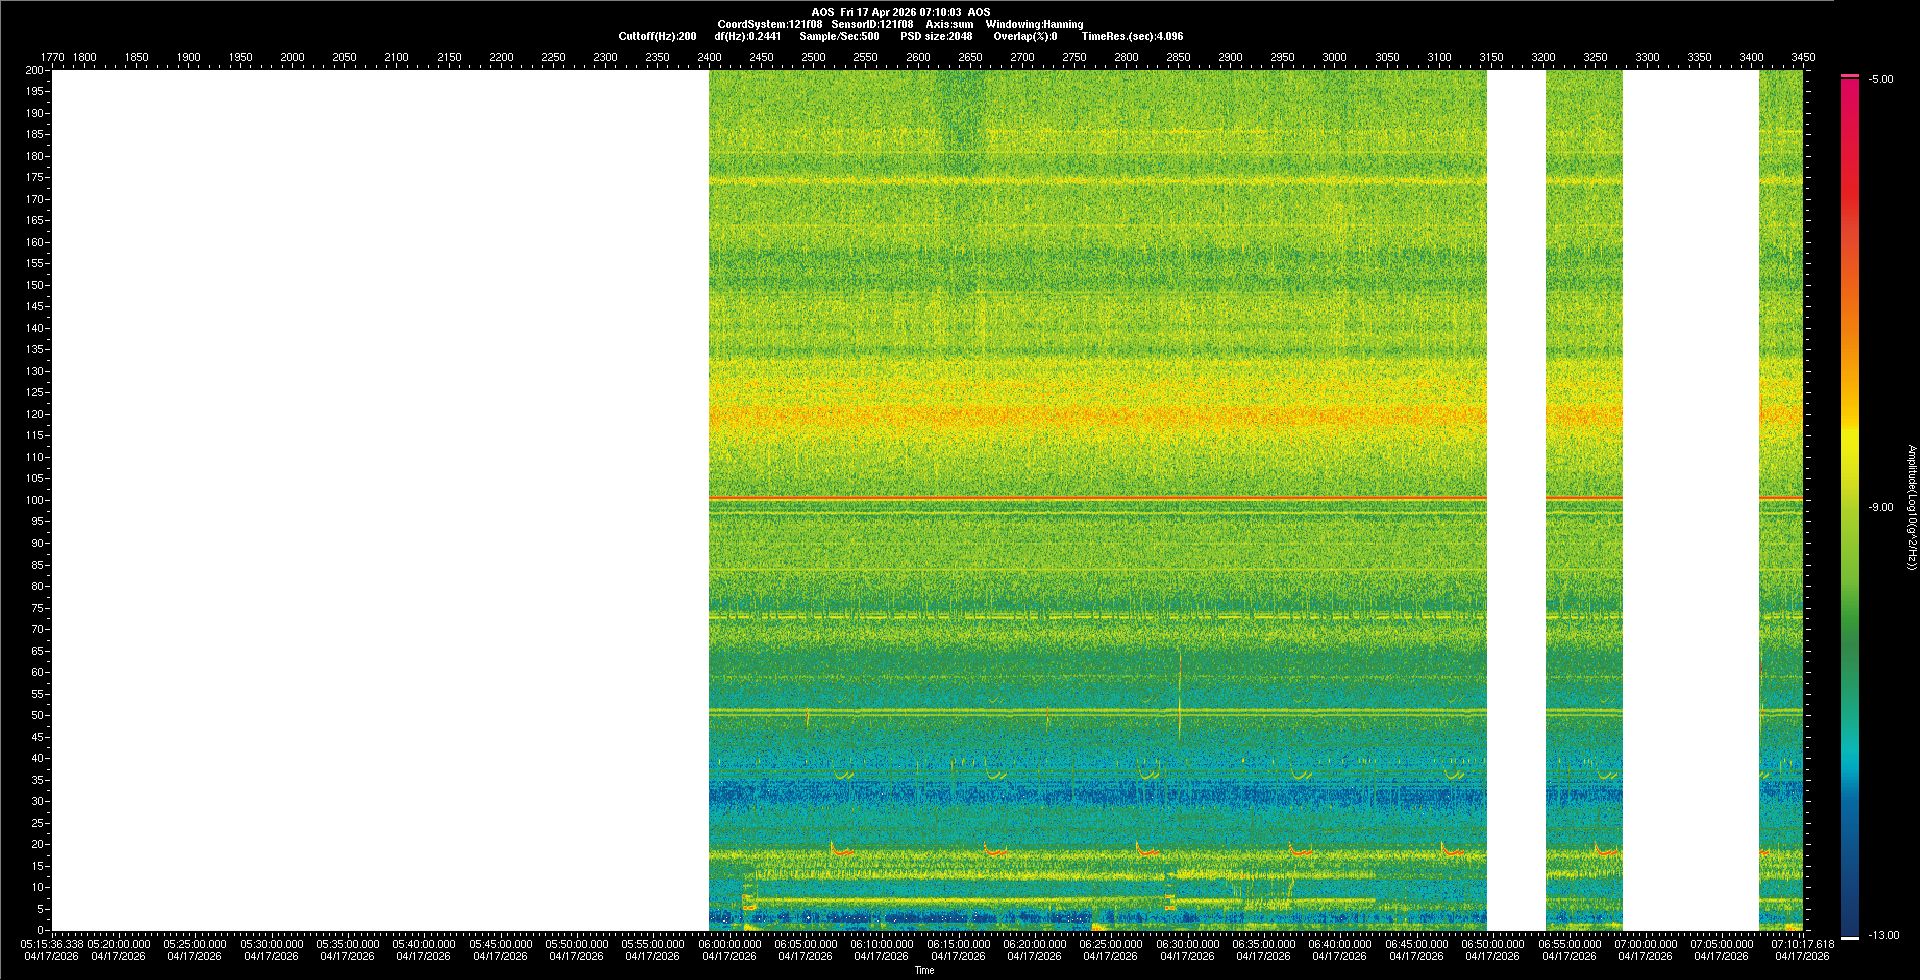Screen dimensions: 1920x980
Task: Click the Cutoff(Hz):200 parameter text
Action: coord(657,36)
